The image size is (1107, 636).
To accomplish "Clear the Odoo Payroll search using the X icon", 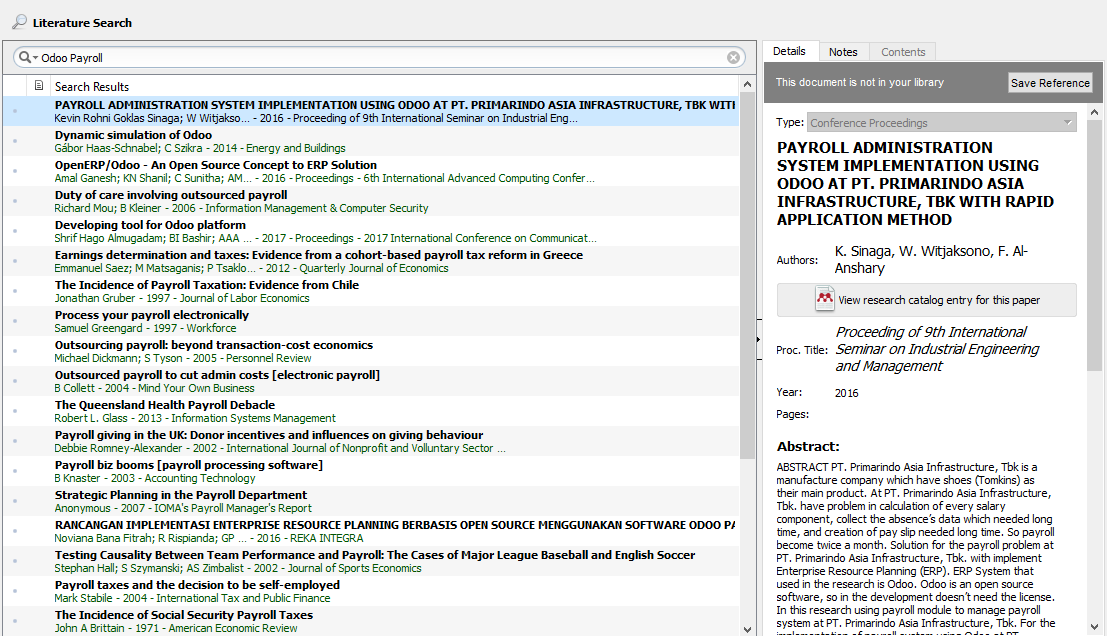I will point(734,57).
